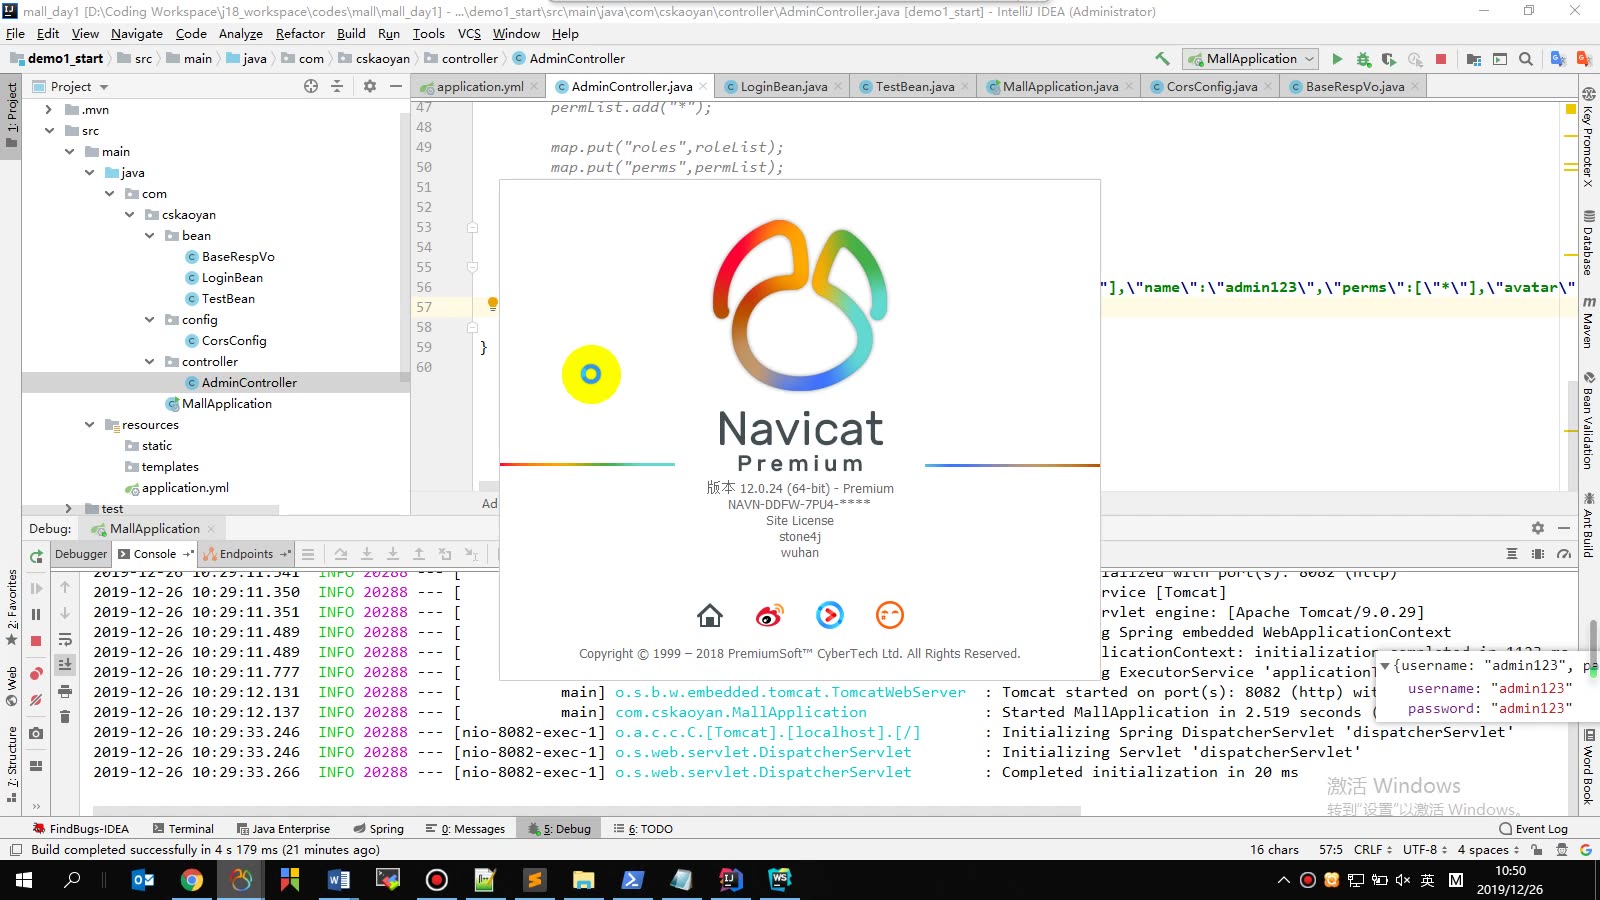Image resolution: width=1600 pixels, height=900 pixels.
Task: Switch to the Endpoints tab in Debug panel
Action: point(246,554)
